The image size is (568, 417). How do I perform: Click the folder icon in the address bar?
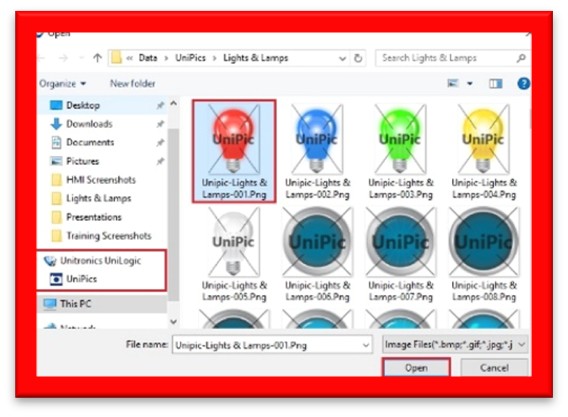116,58
